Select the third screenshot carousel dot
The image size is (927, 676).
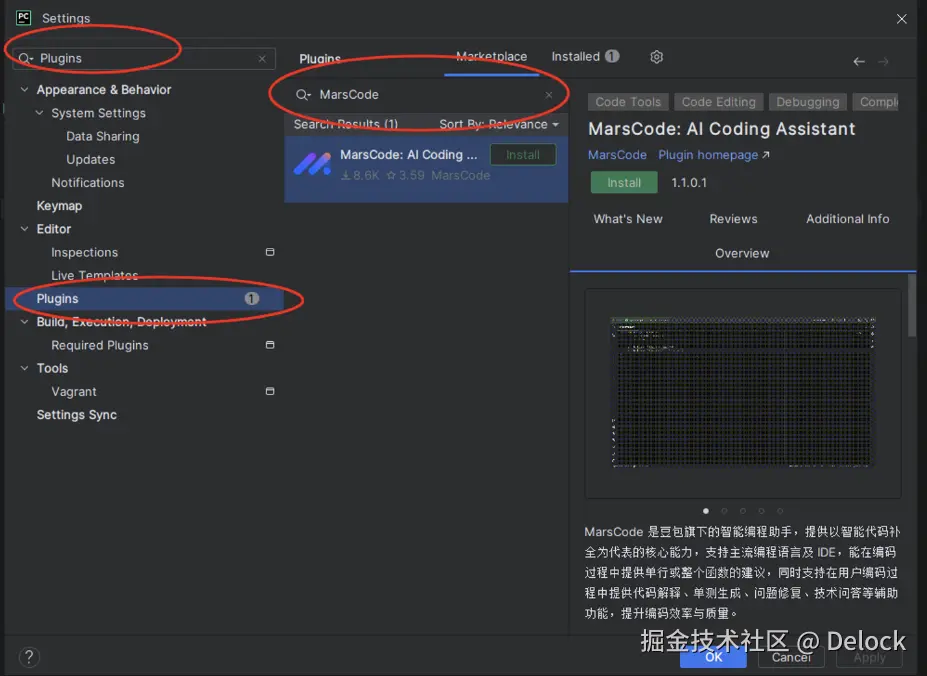point(743,510)
